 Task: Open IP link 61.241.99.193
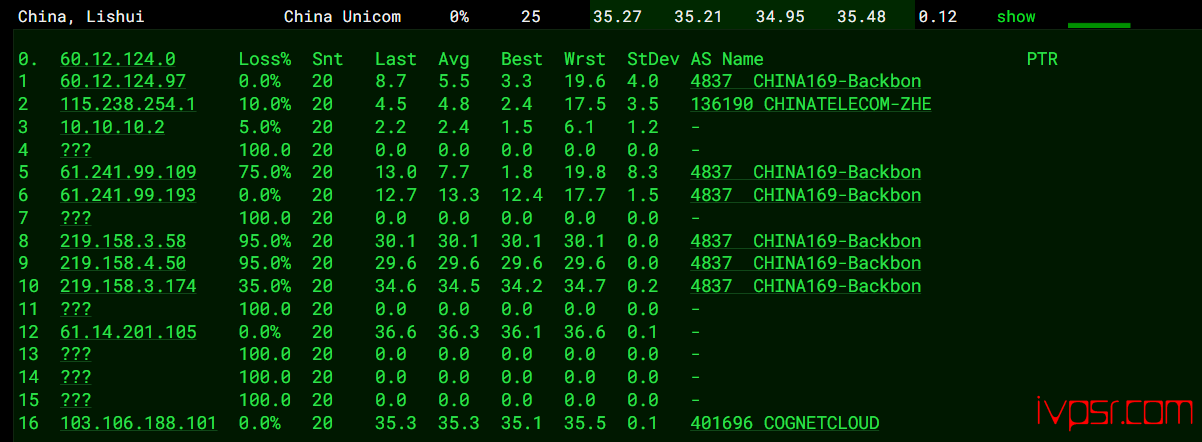[x=128, y=195]
